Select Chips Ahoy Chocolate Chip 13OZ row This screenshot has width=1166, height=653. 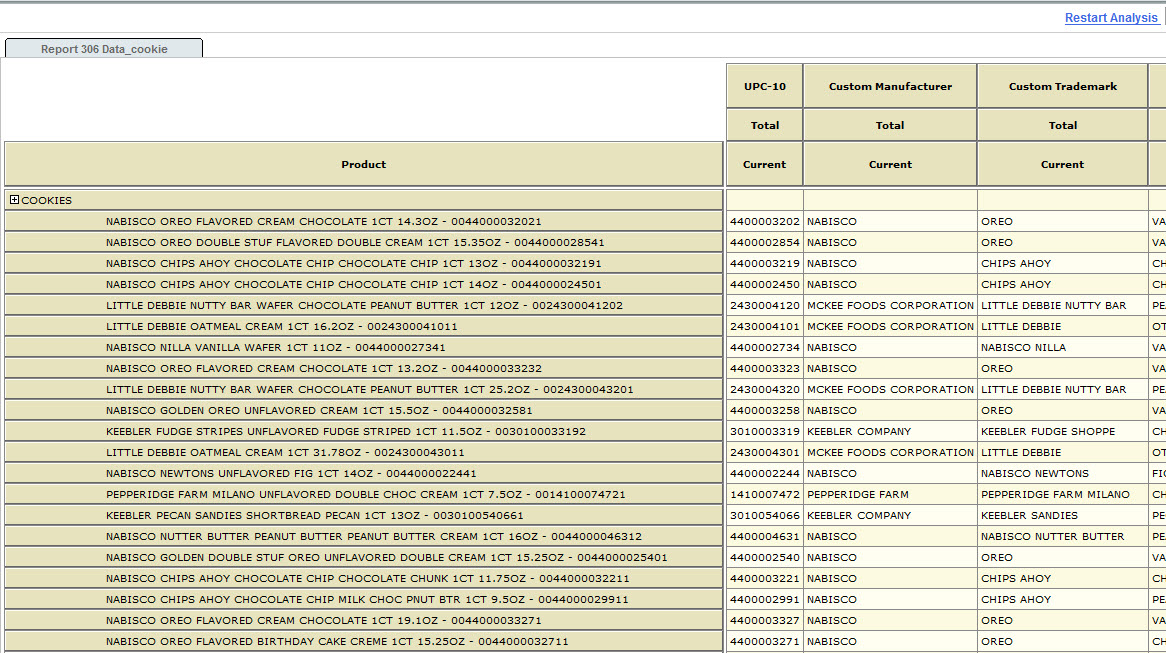click(364, 263)
